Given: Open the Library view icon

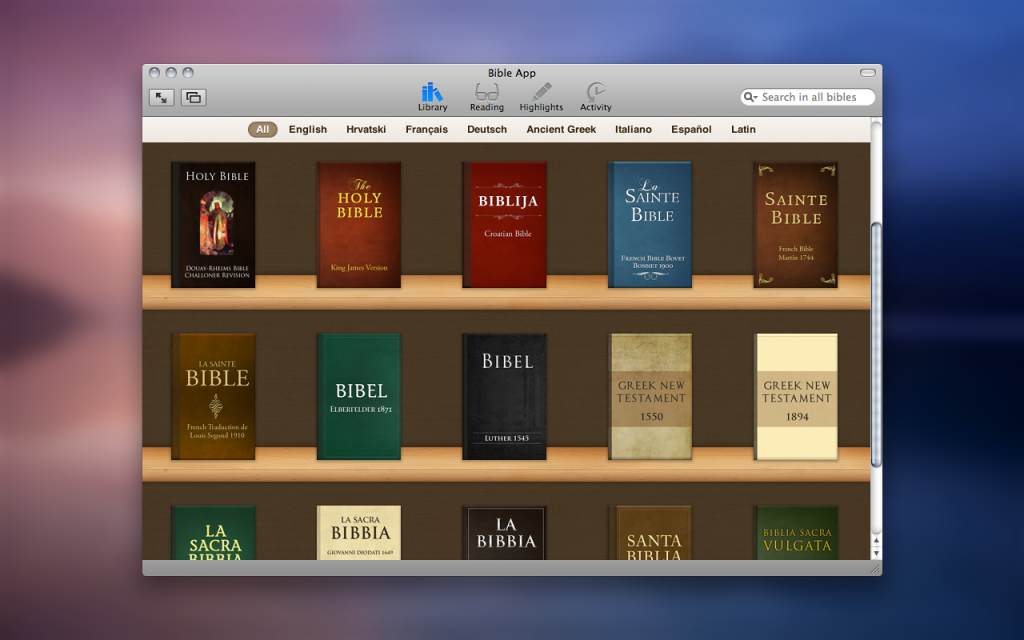Looking at the screenshot, I should pyautogui.click(x=432, y=97).
